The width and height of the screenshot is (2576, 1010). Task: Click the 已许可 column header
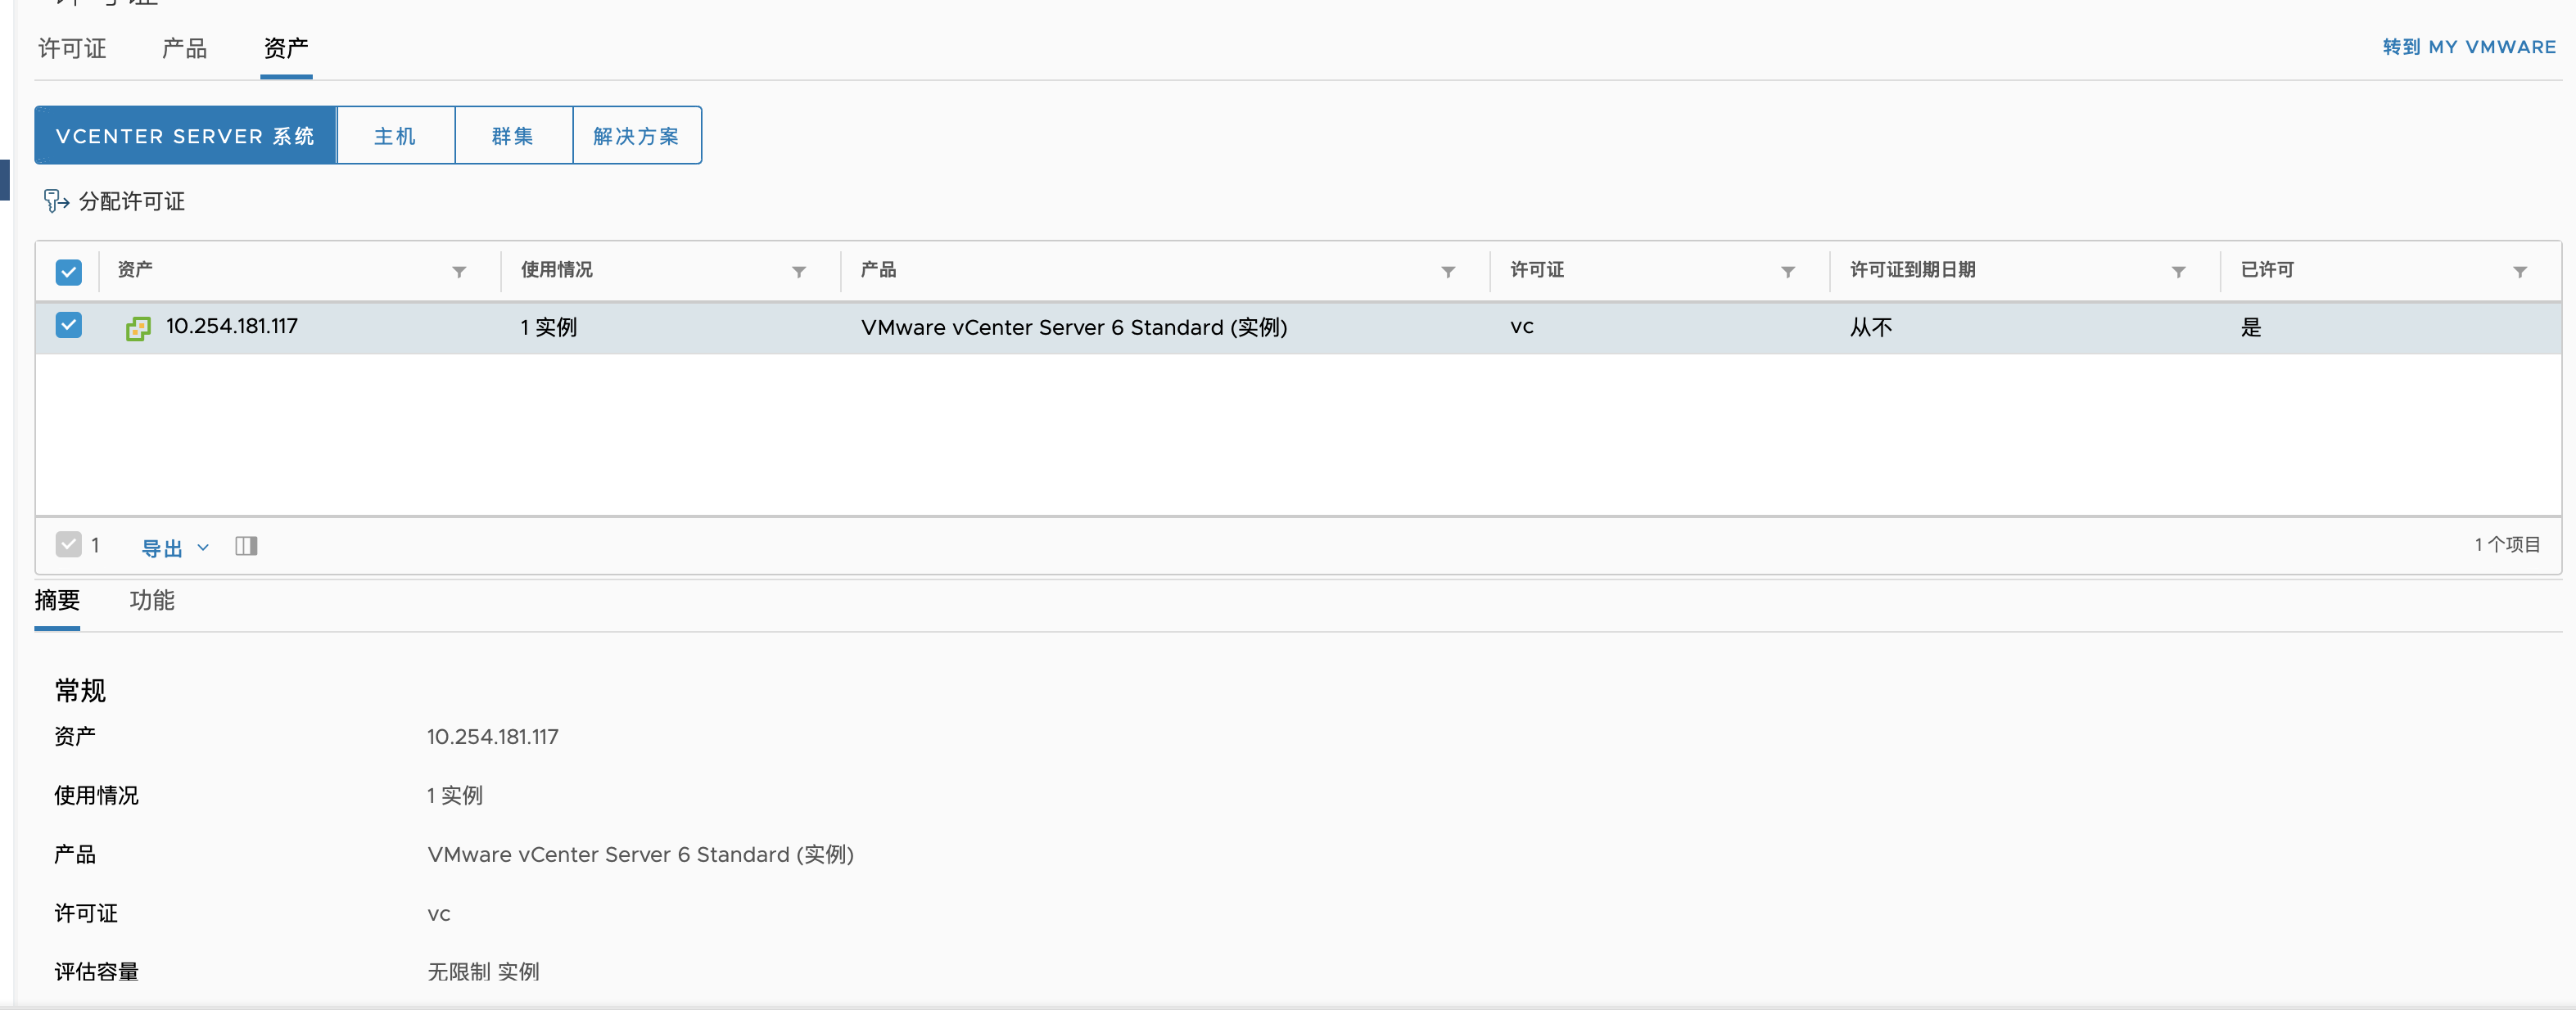click(x=2267, y=270)
